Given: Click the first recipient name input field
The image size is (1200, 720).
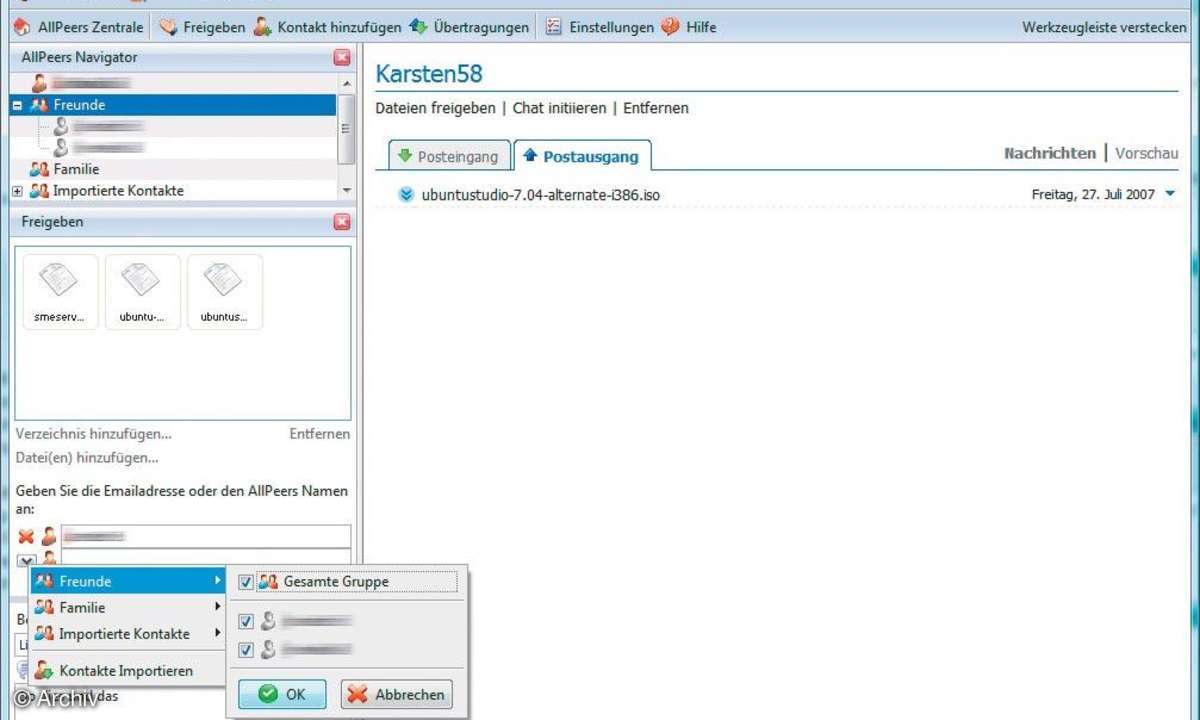Looking at the screenshot, I should [x=206, y=537].
